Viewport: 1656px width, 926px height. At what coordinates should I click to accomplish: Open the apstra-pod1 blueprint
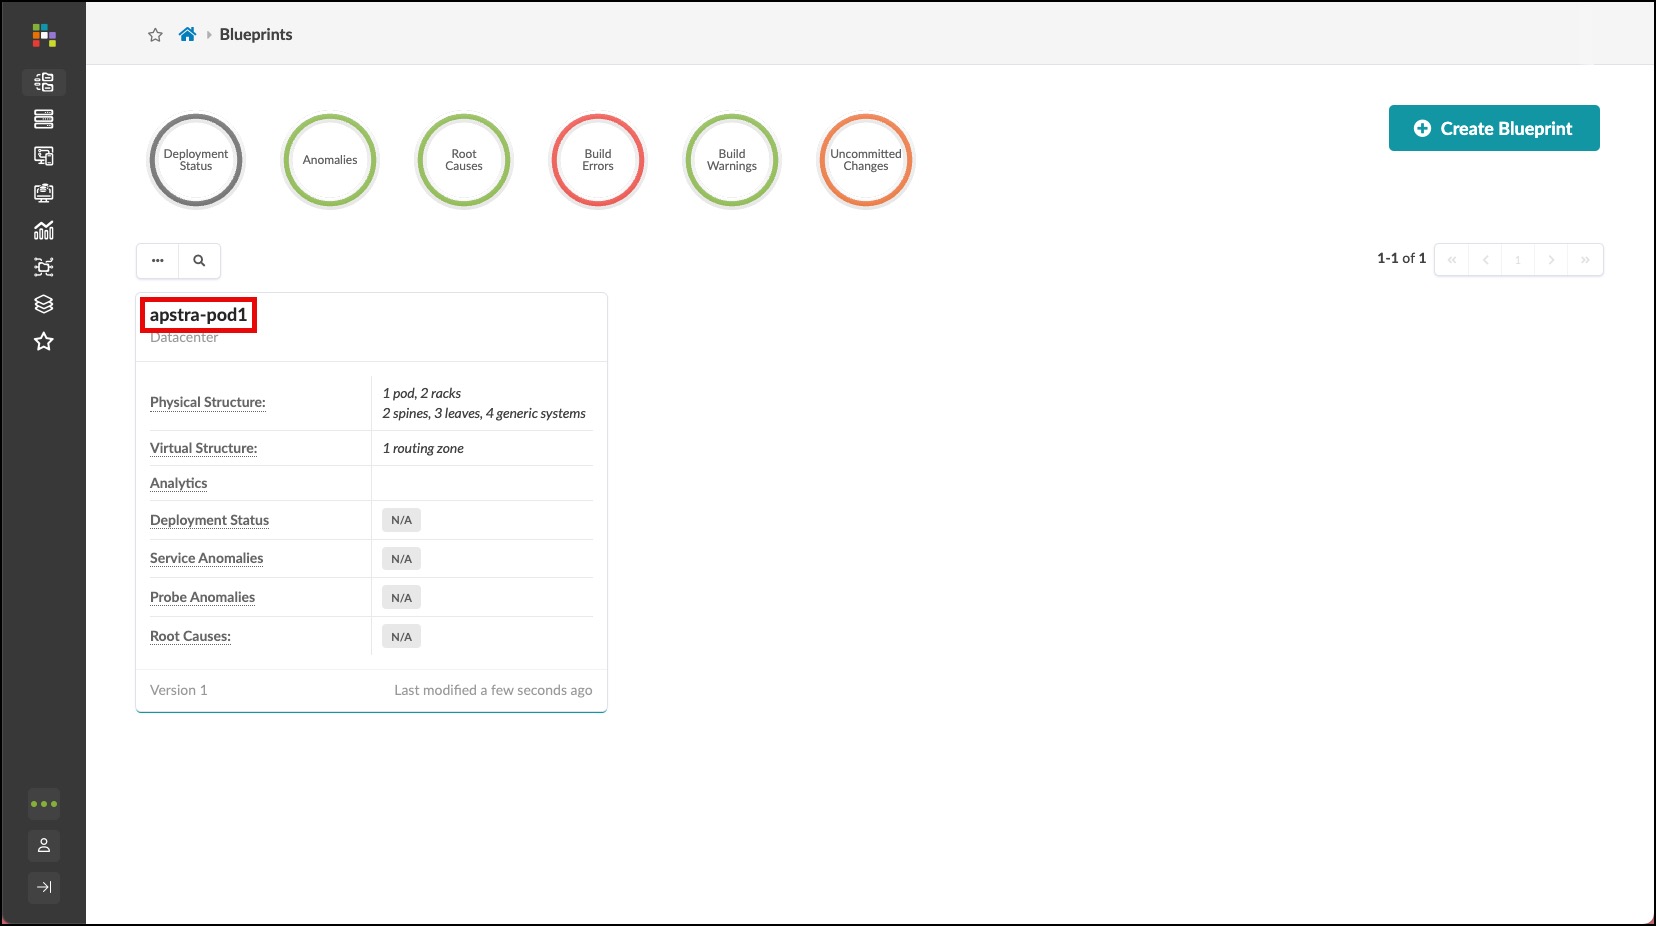198,315
